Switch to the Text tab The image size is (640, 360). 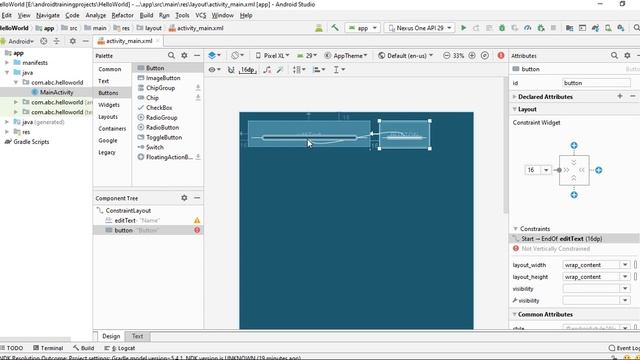pos(137,336)
